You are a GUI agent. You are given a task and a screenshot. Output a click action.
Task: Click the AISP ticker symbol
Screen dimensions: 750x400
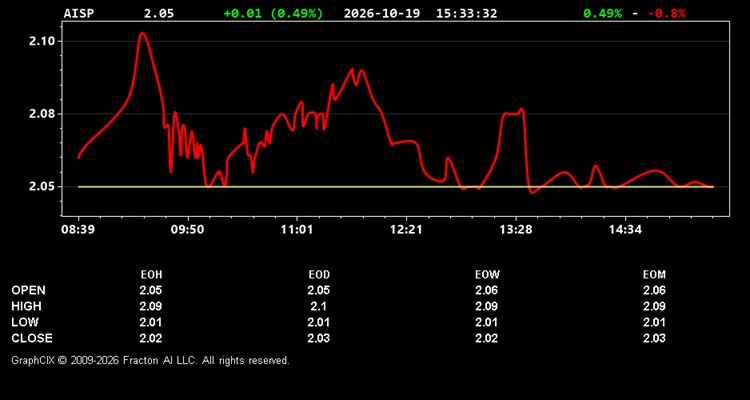[78, 13]
